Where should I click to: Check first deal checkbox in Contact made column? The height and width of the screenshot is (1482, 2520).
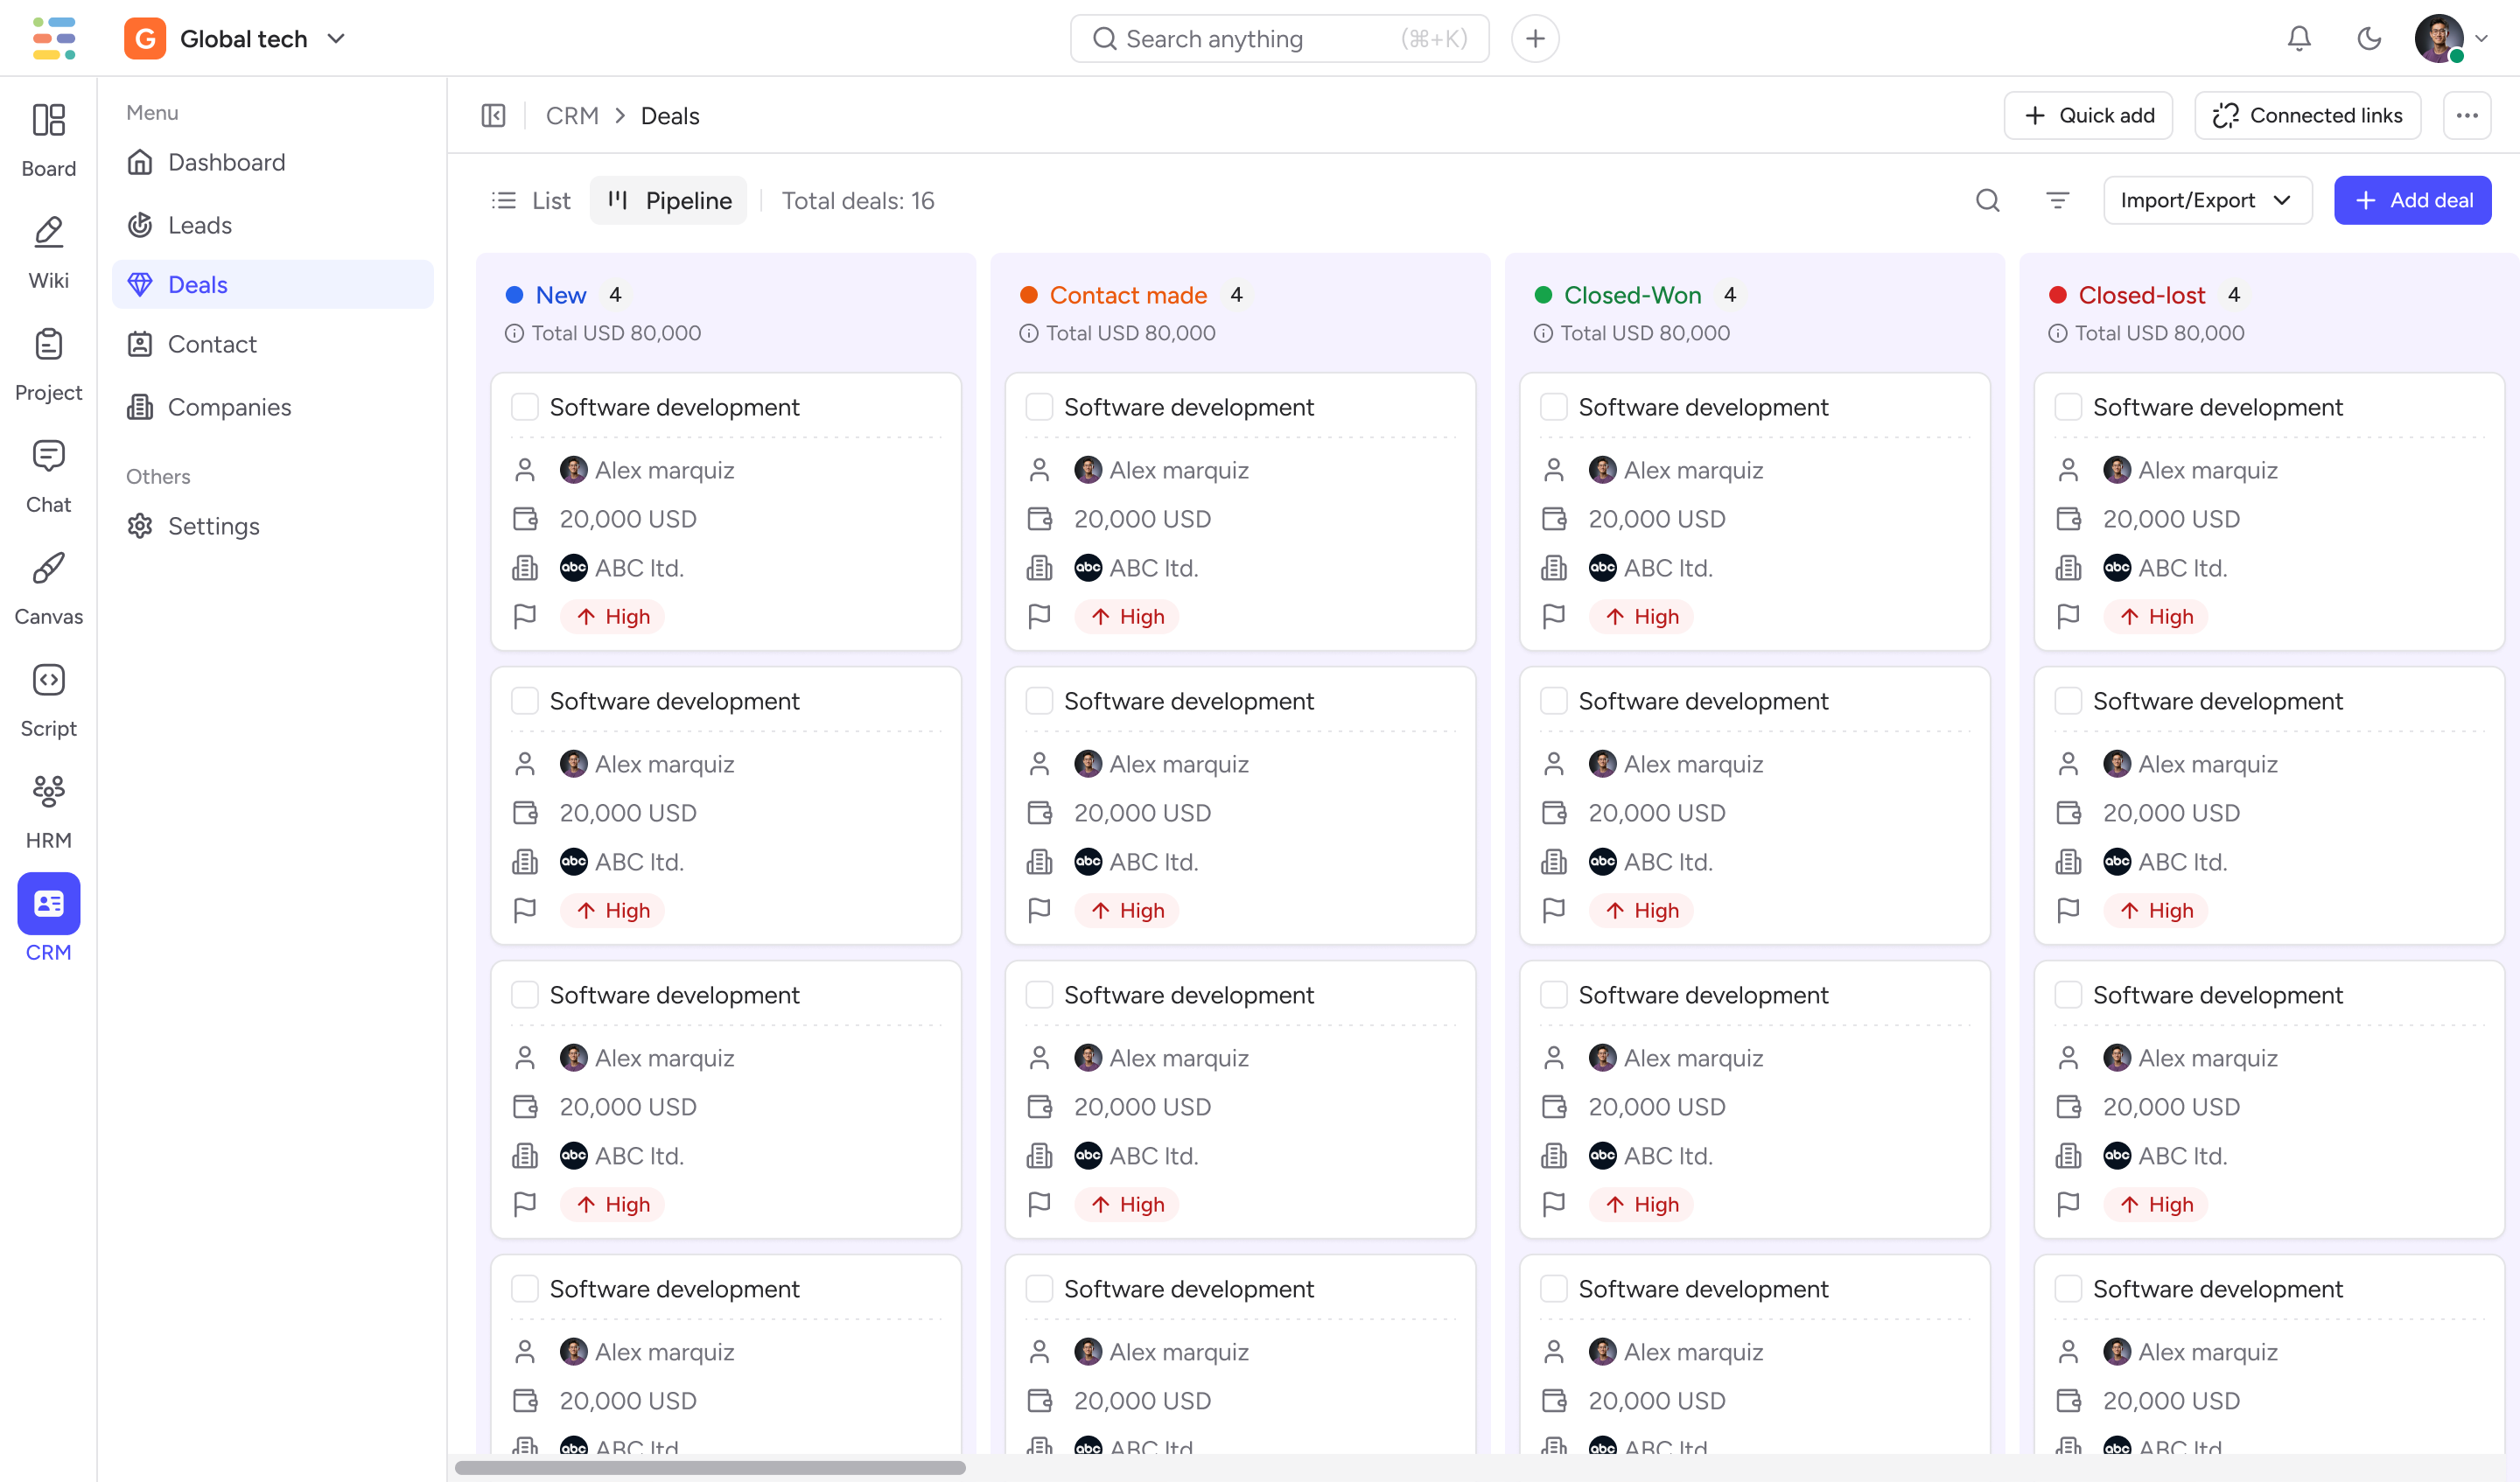tap(1039, 407)
